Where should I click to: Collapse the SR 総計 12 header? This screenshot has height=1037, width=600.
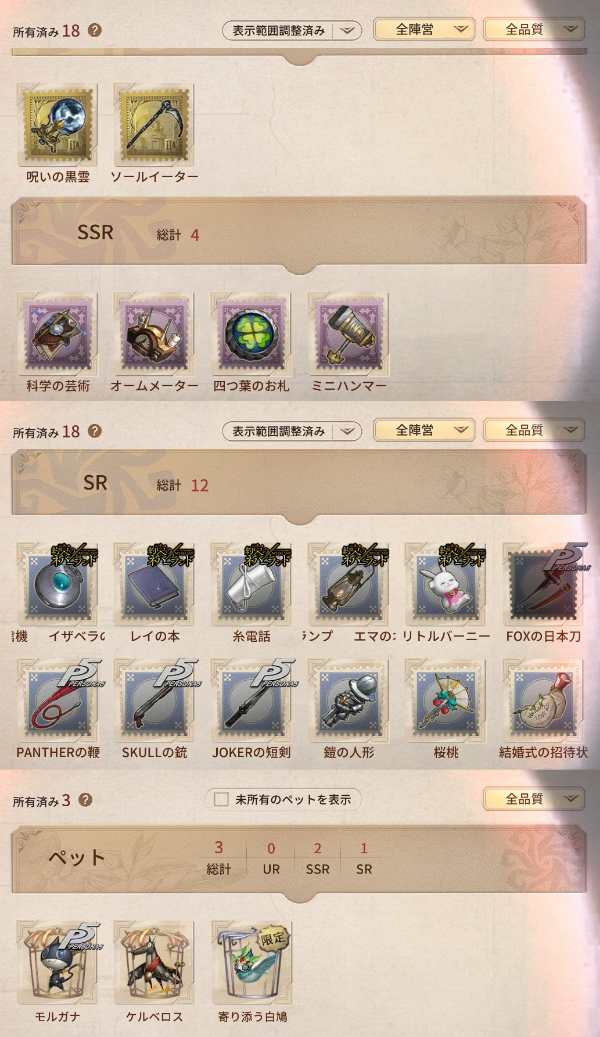tap(299, 485)
